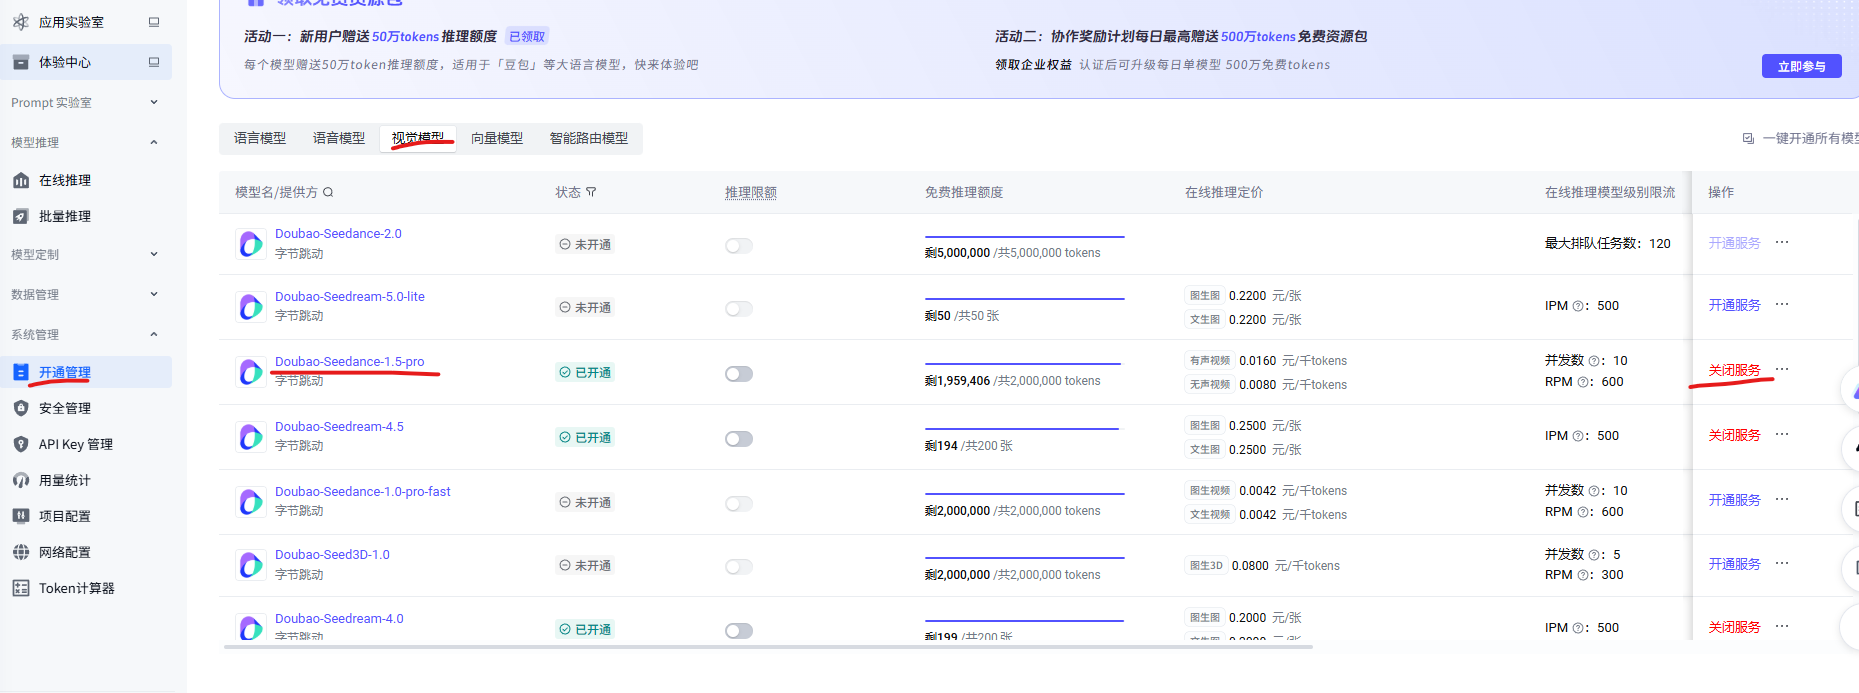This screenshot has width=1859, height=693.
Task: Click the 已领取 badge in 活动一
Action: [x=527, y=37]
